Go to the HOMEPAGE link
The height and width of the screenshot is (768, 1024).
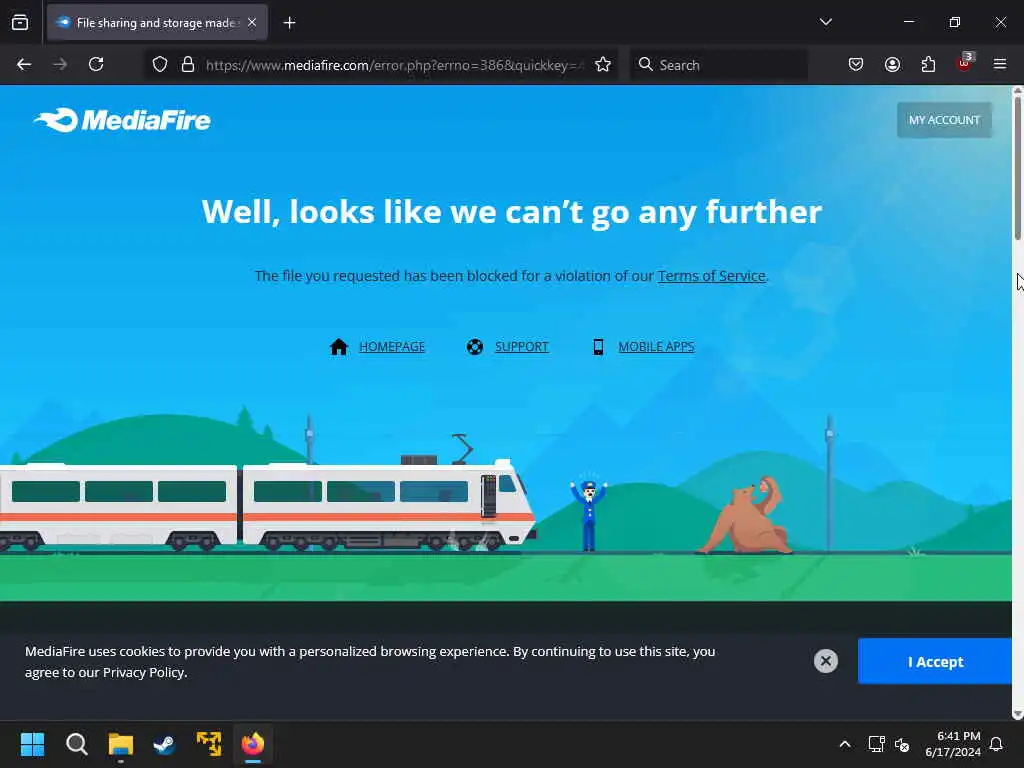[x=392, y=347]
